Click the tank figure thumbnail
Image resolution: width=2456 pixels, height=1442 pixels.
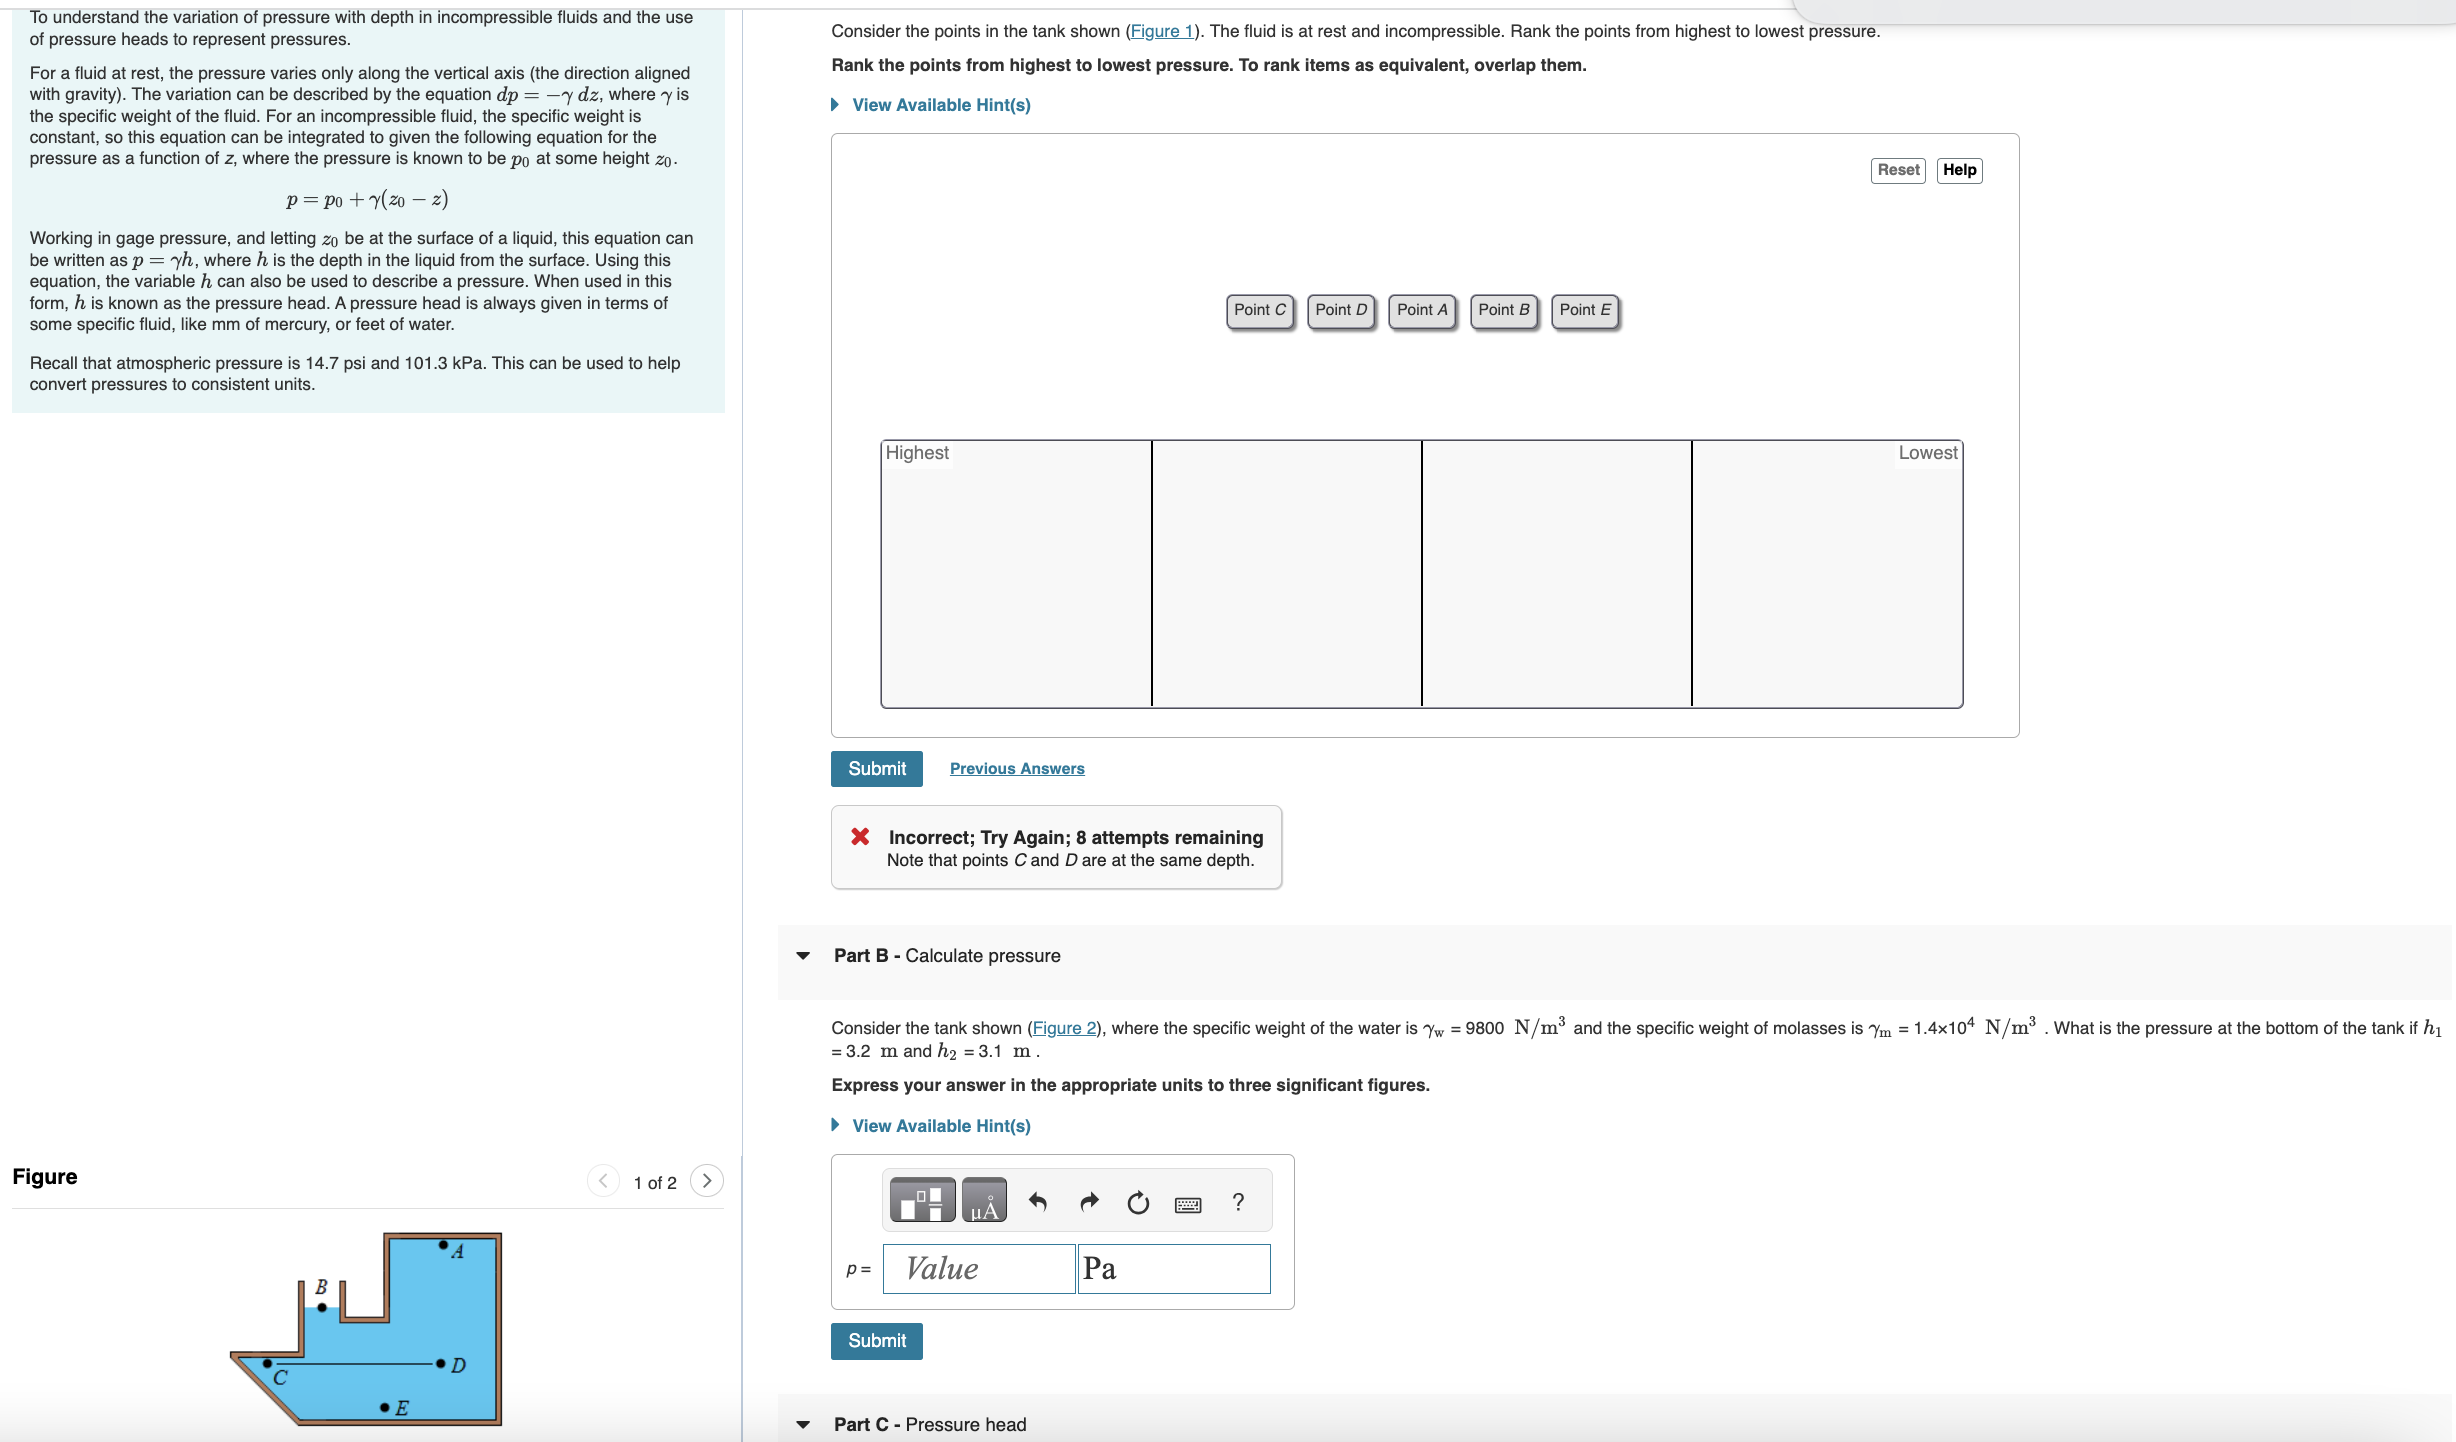(366, 1329)
